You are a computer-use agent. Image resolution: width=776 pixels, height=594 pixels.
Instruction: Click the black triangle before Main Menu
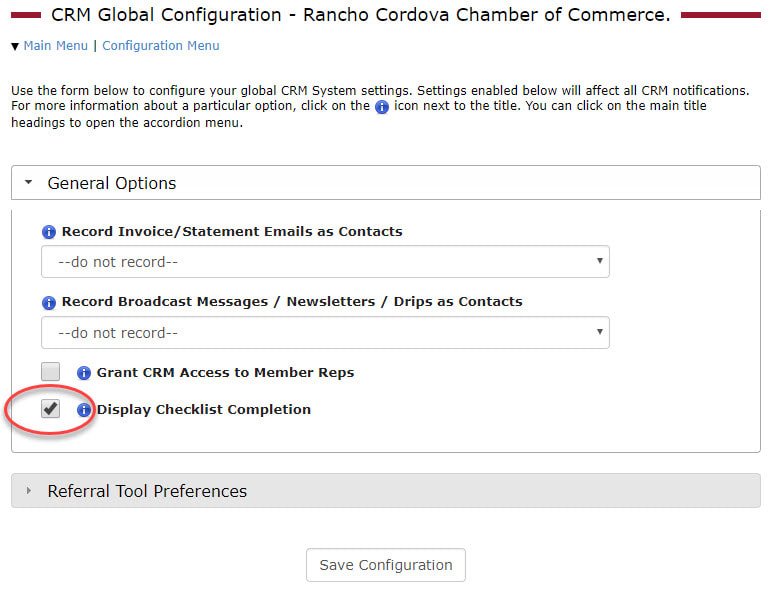(x=15, y=47)
